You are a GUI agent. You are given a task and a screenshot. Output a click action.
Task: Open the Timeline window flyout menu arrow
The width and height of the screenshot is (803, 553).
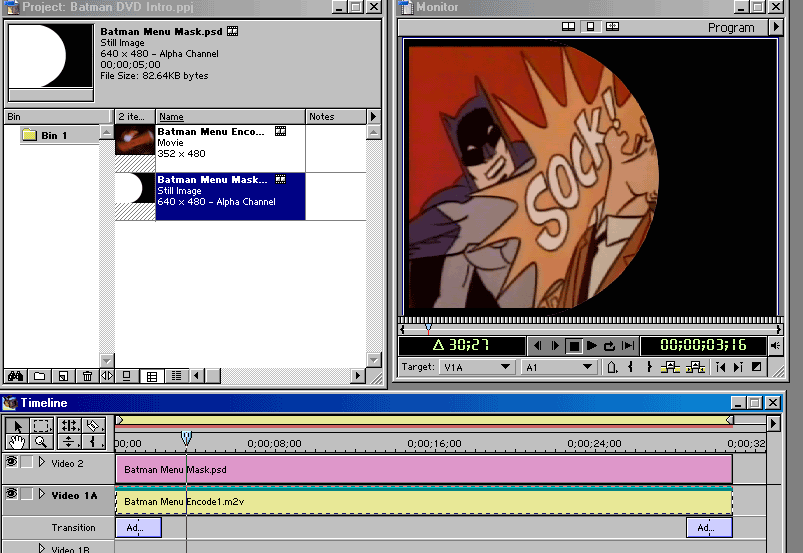pos(773,423)
